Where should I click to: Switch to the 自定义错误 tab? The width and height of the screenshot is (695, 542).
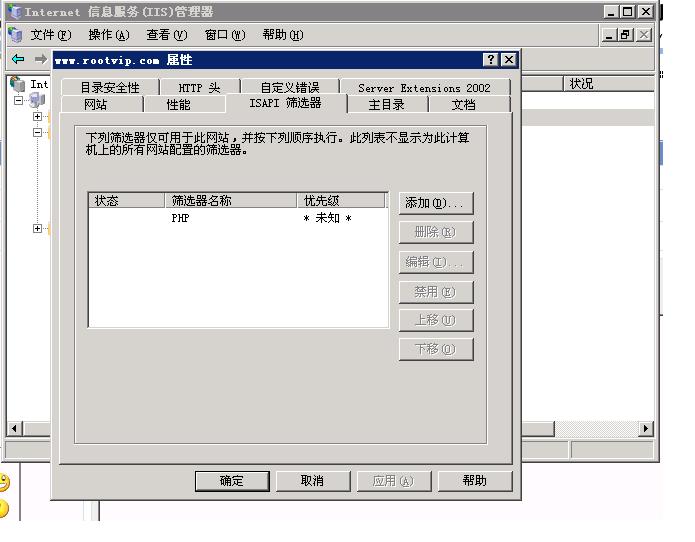tap(290, 87)
